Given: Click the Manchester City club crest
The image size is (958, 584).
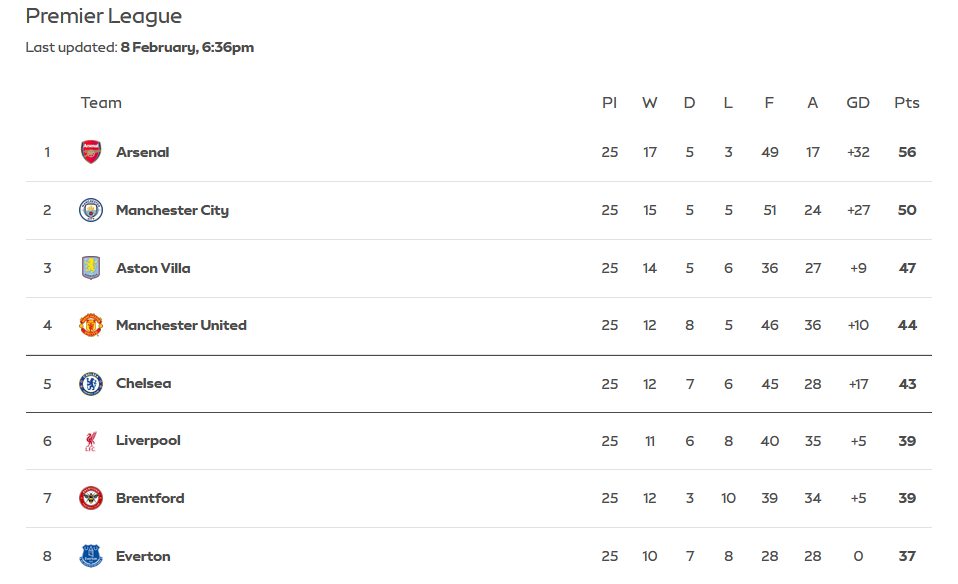Looking at the screenshot, I should 91,210.
